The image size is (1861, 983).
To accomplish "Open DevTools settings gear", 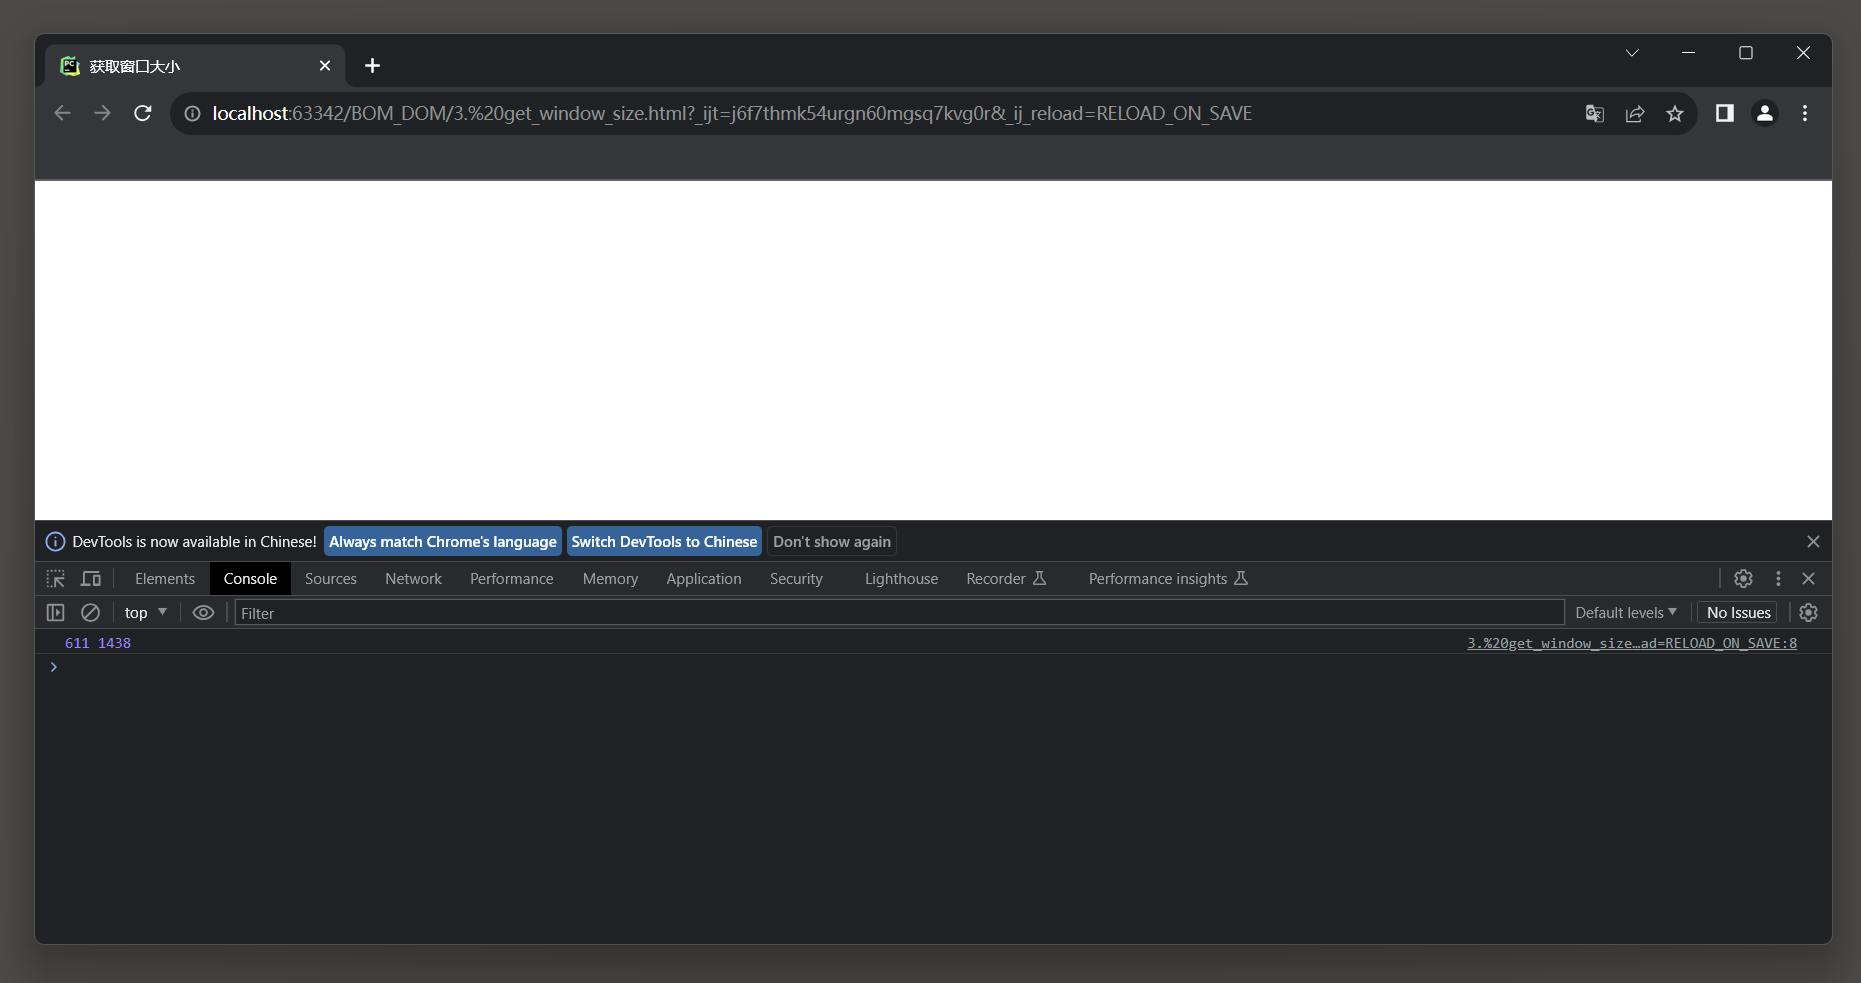I will click(1743, 579).
